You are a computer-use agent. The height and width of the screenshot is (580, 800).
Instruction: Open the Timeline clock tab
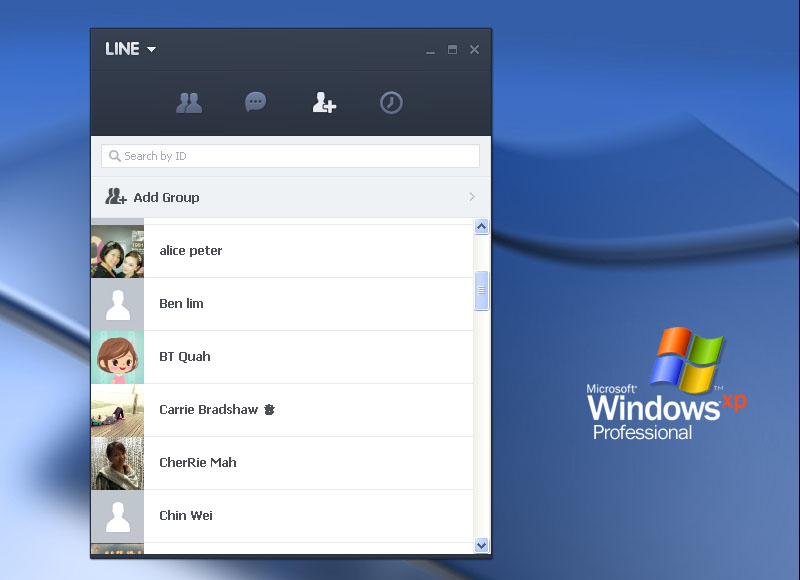(391, 103)
